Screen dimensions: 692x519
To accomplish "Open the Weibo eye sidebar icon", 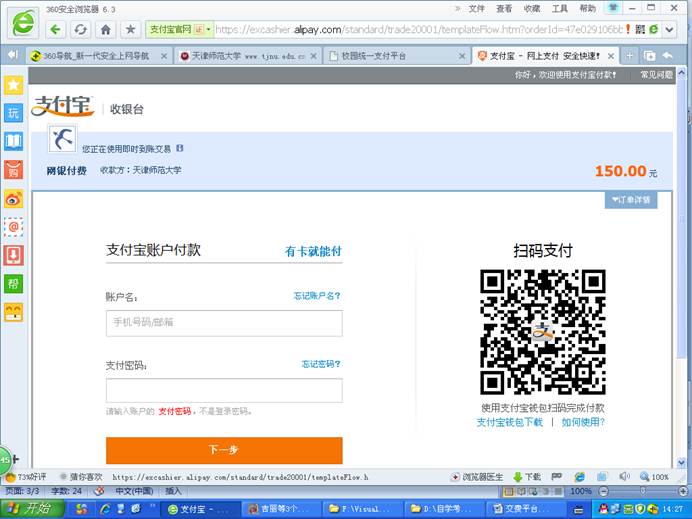I will (x=13, y=199).
